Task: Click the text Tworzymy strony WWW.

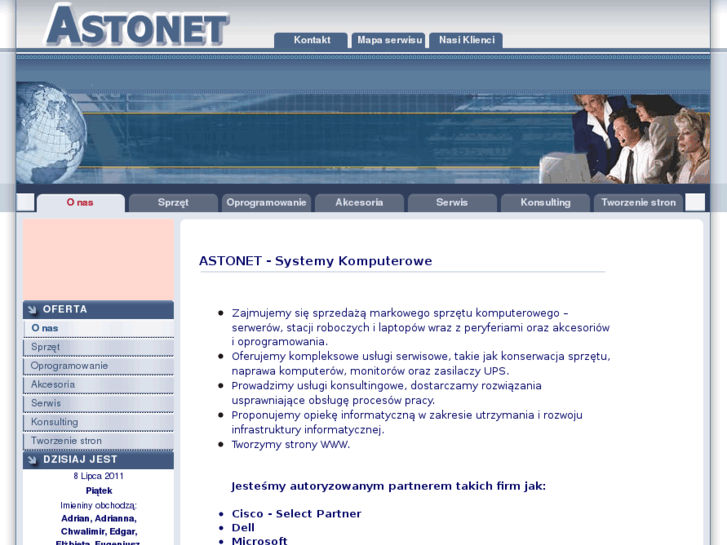Action: [x=291, y=445]
